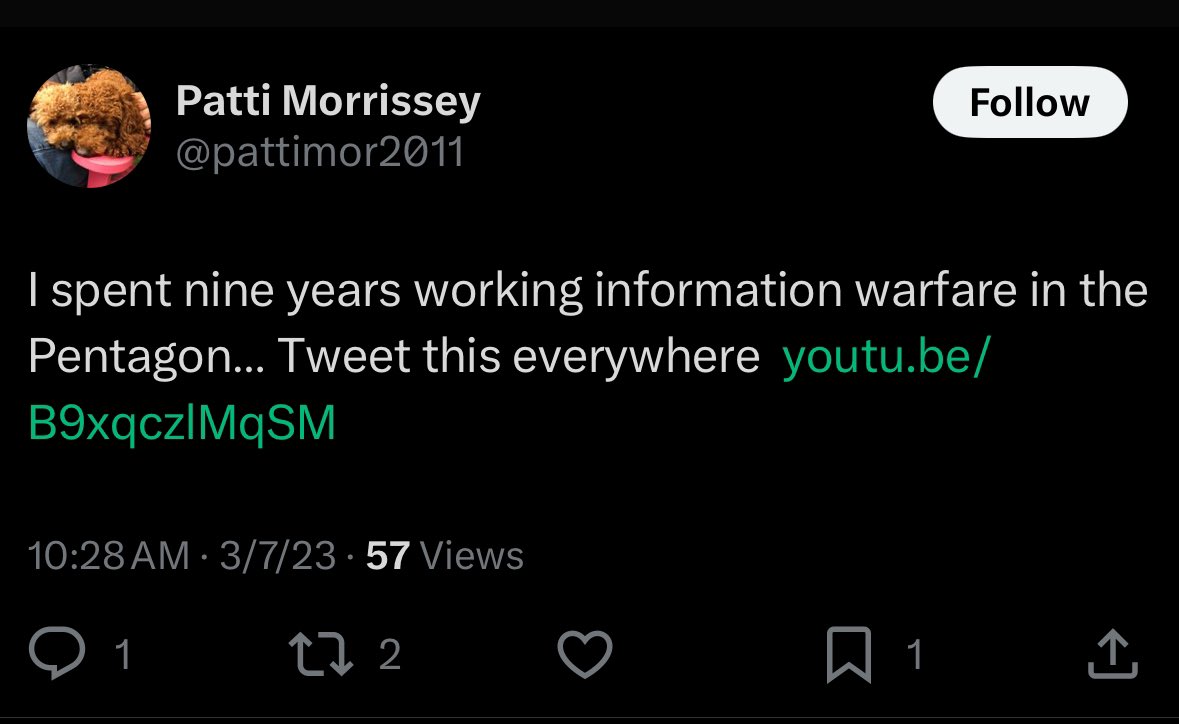Open the profile picture of the poodle
The height and width of the screenshot is (724, 1179).
click(89, 127)
